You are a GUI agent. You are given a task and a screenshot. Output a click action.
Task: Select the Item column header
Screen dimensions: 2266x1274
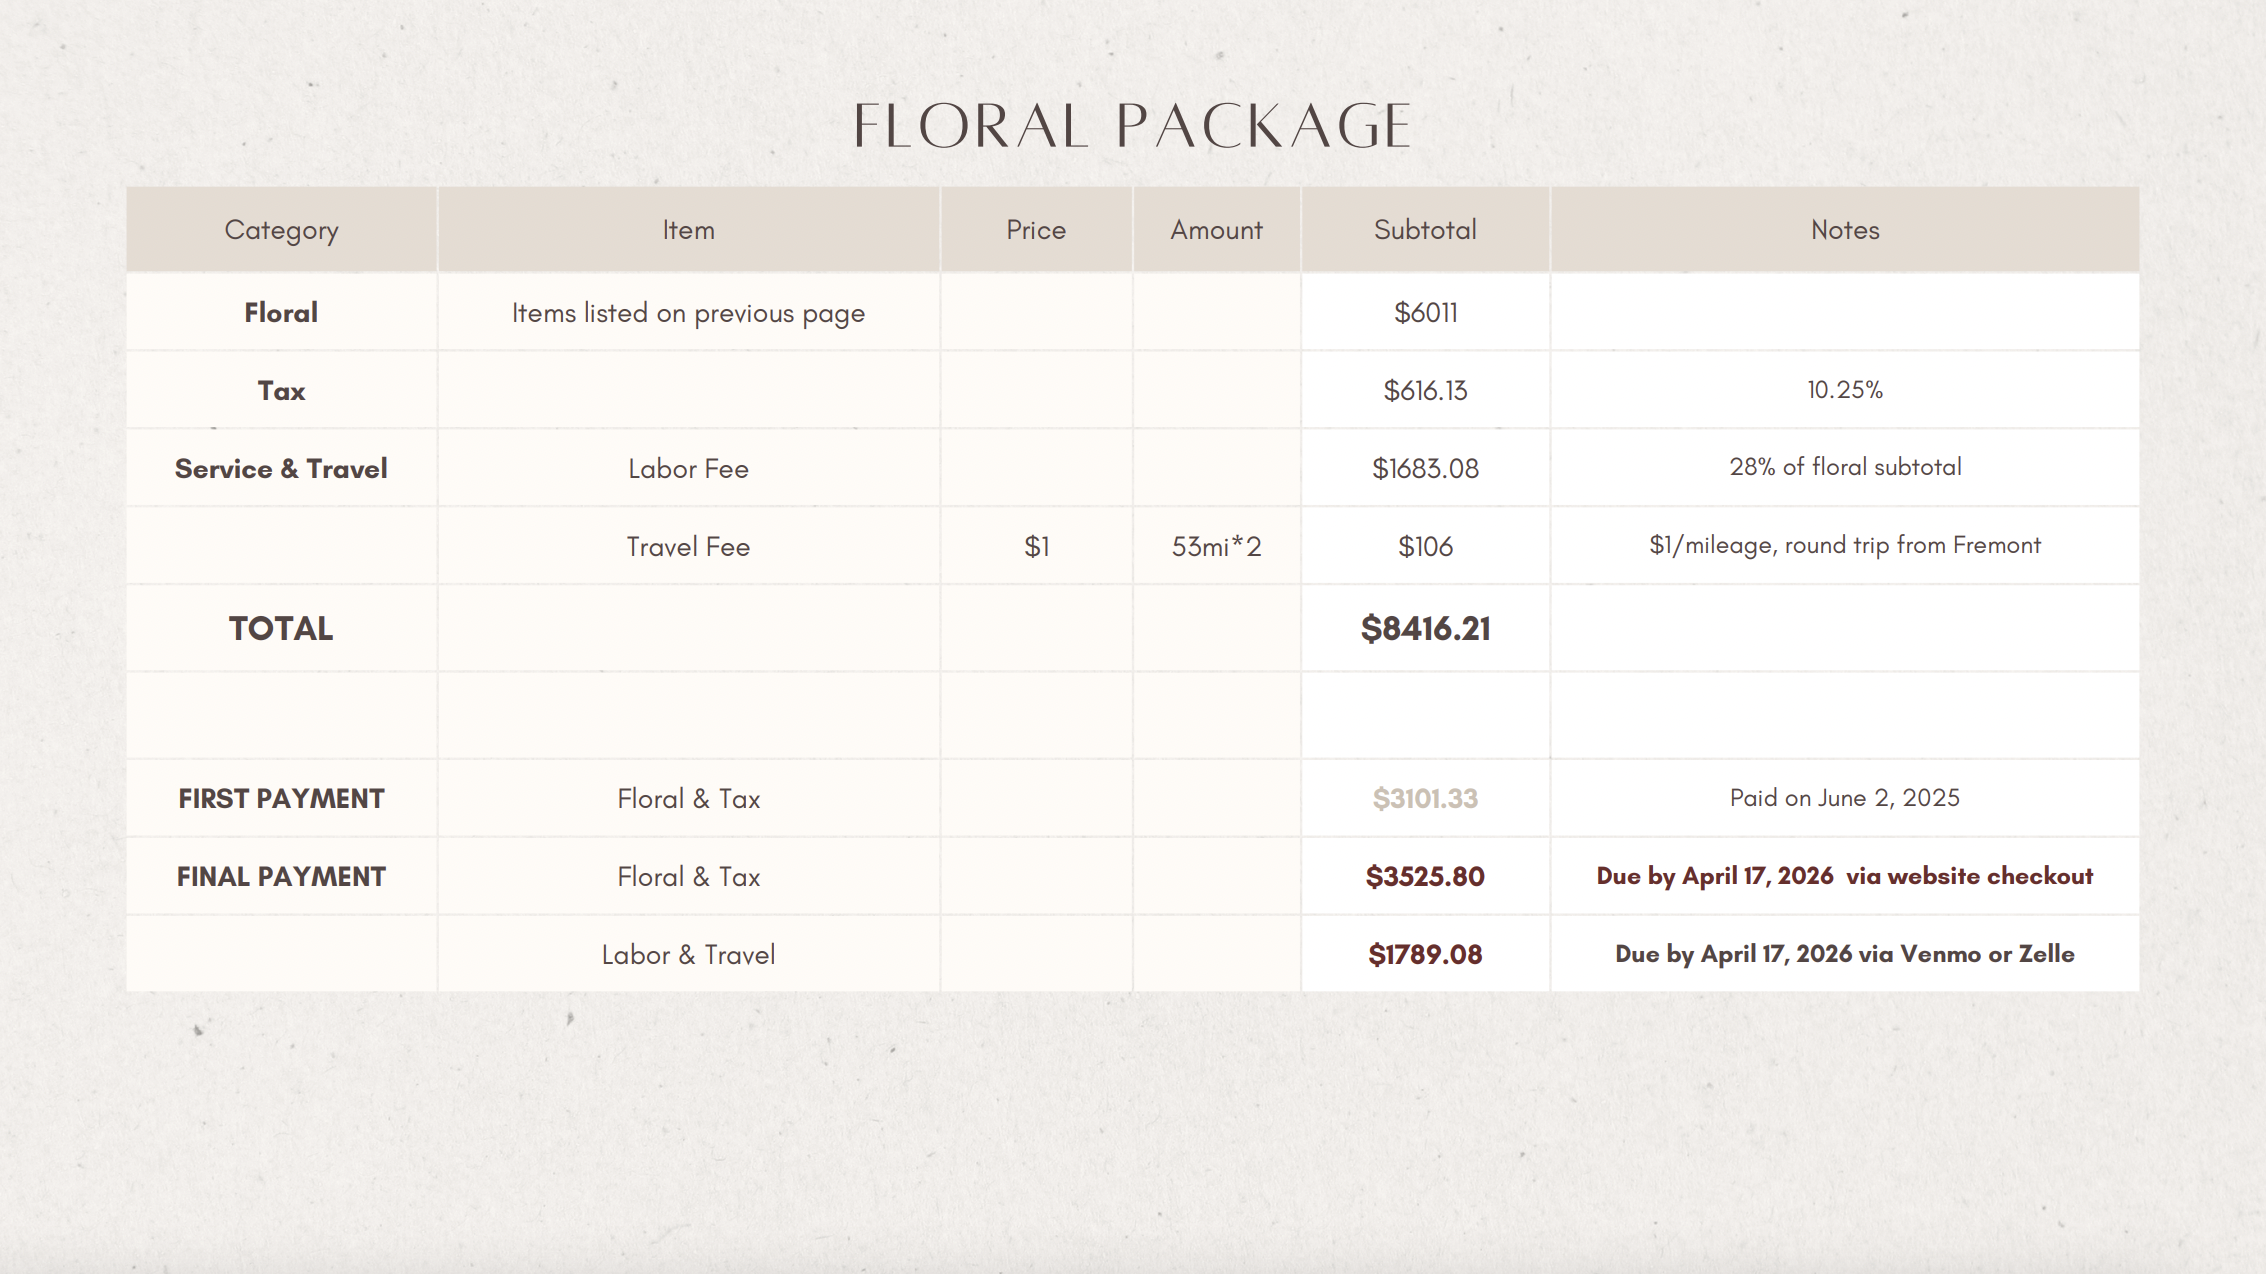coord(688,230)
